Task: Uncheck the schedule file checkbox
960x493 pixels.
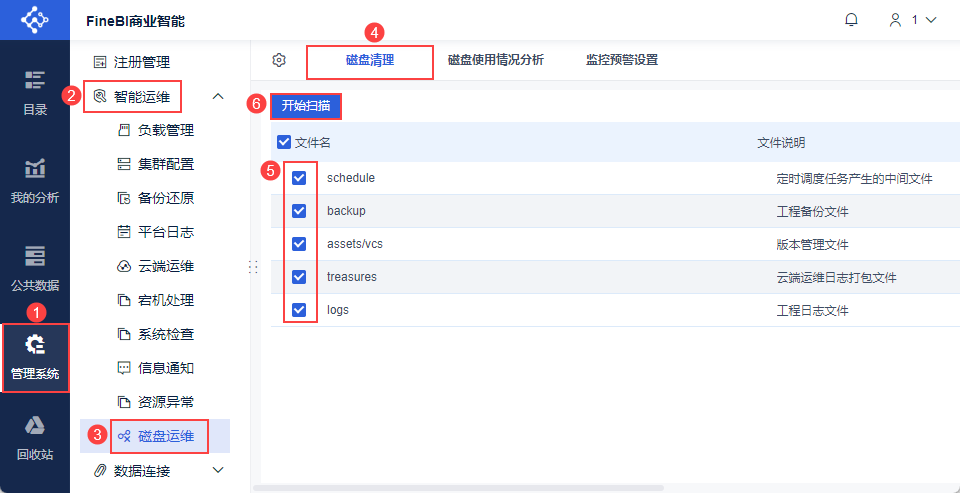Action: coord(299,178)
